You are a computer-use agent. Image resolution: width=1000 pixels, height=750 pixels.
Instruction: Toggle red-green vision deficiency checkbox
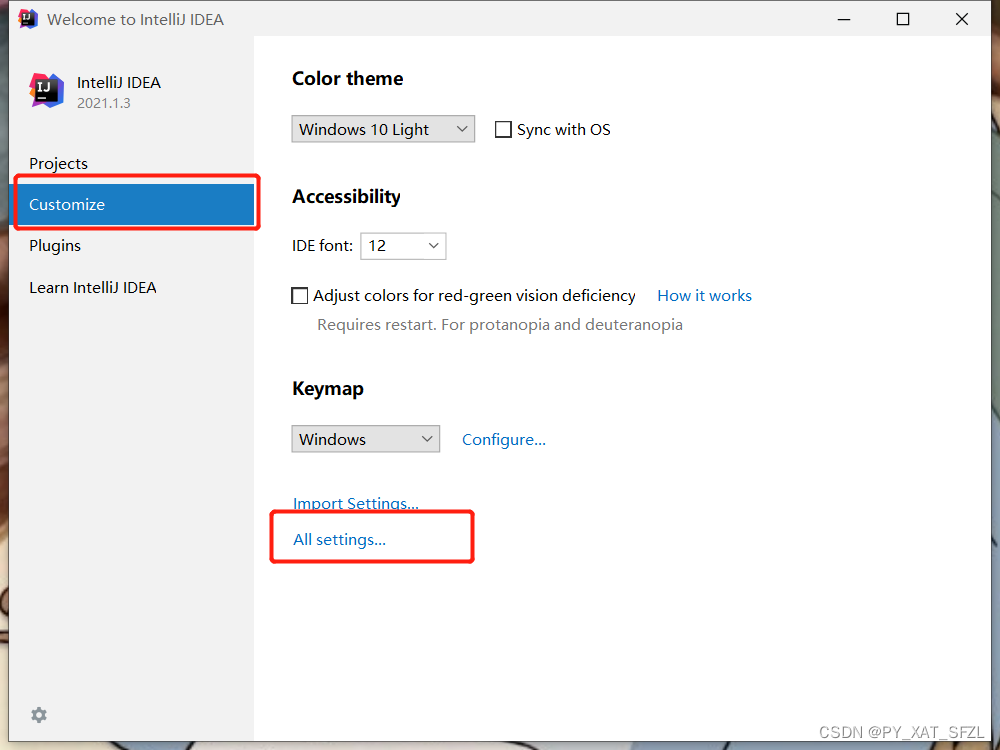[299, 296]
